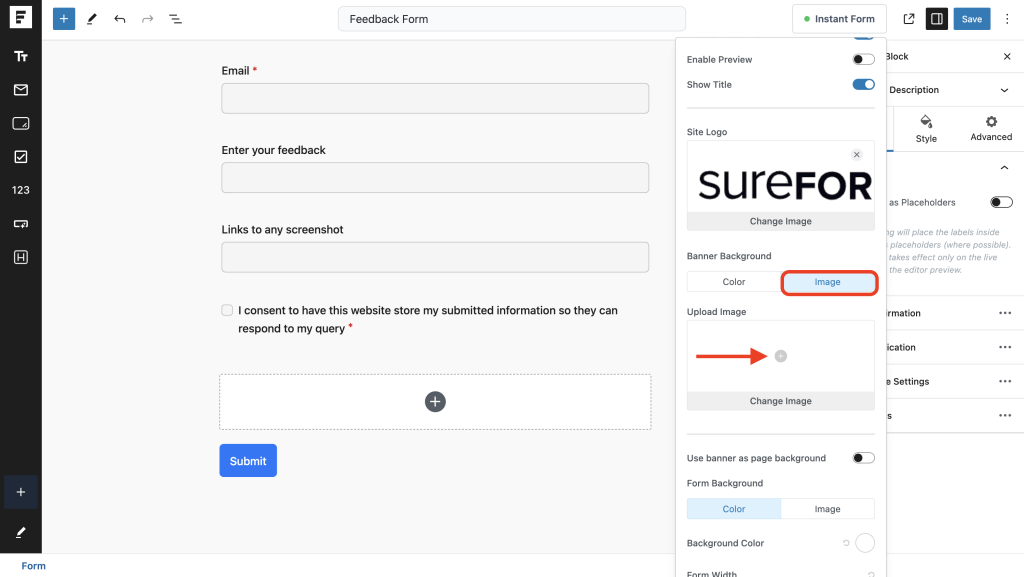Toggle Use banner as page background
The width and height of the screenshot is (1024, 577).
(863, 458)
